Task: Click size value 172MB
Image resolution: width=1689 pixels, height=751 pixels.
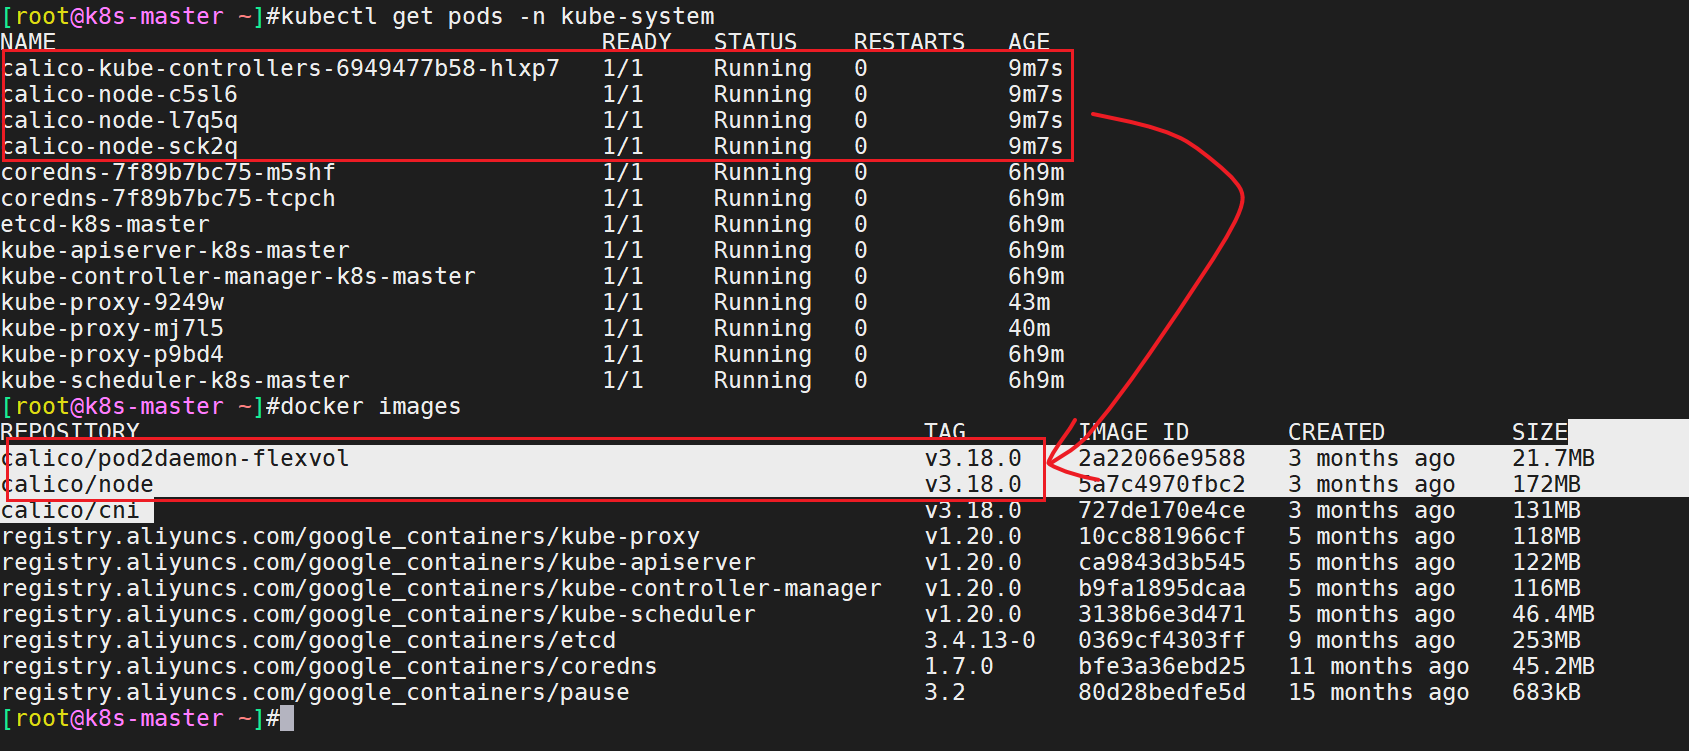Action: [1546, 484]
